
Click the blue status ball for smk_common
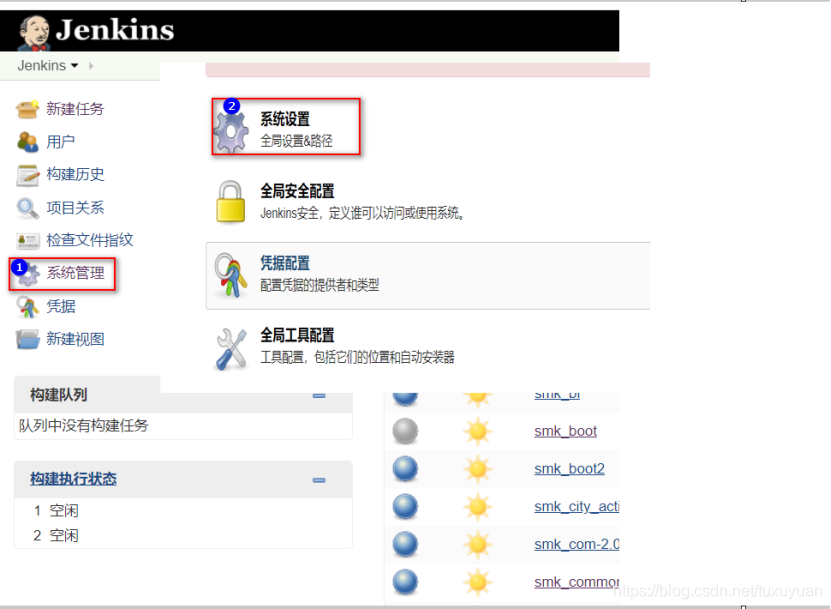(x=405, y=581)
